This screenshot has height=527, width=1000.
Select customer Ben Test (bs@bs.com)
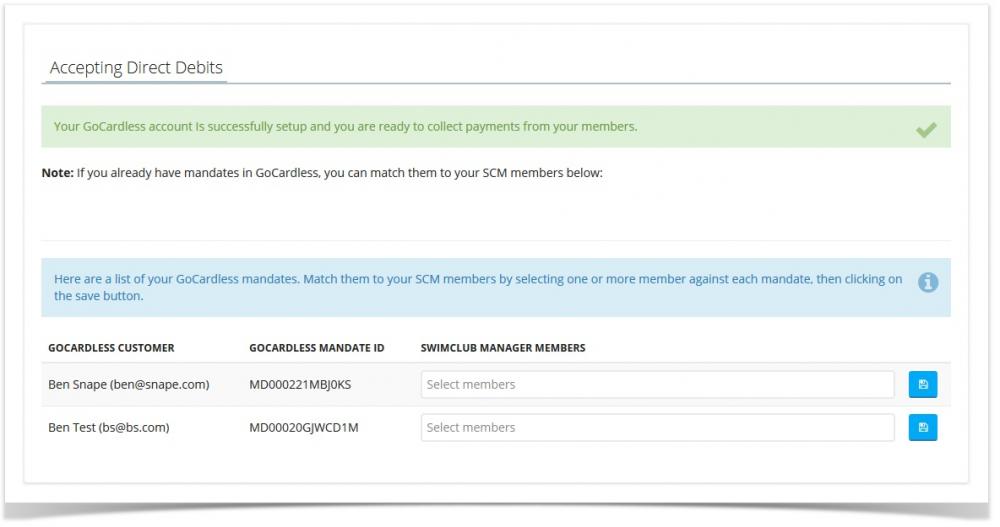(x=109, y=427)
